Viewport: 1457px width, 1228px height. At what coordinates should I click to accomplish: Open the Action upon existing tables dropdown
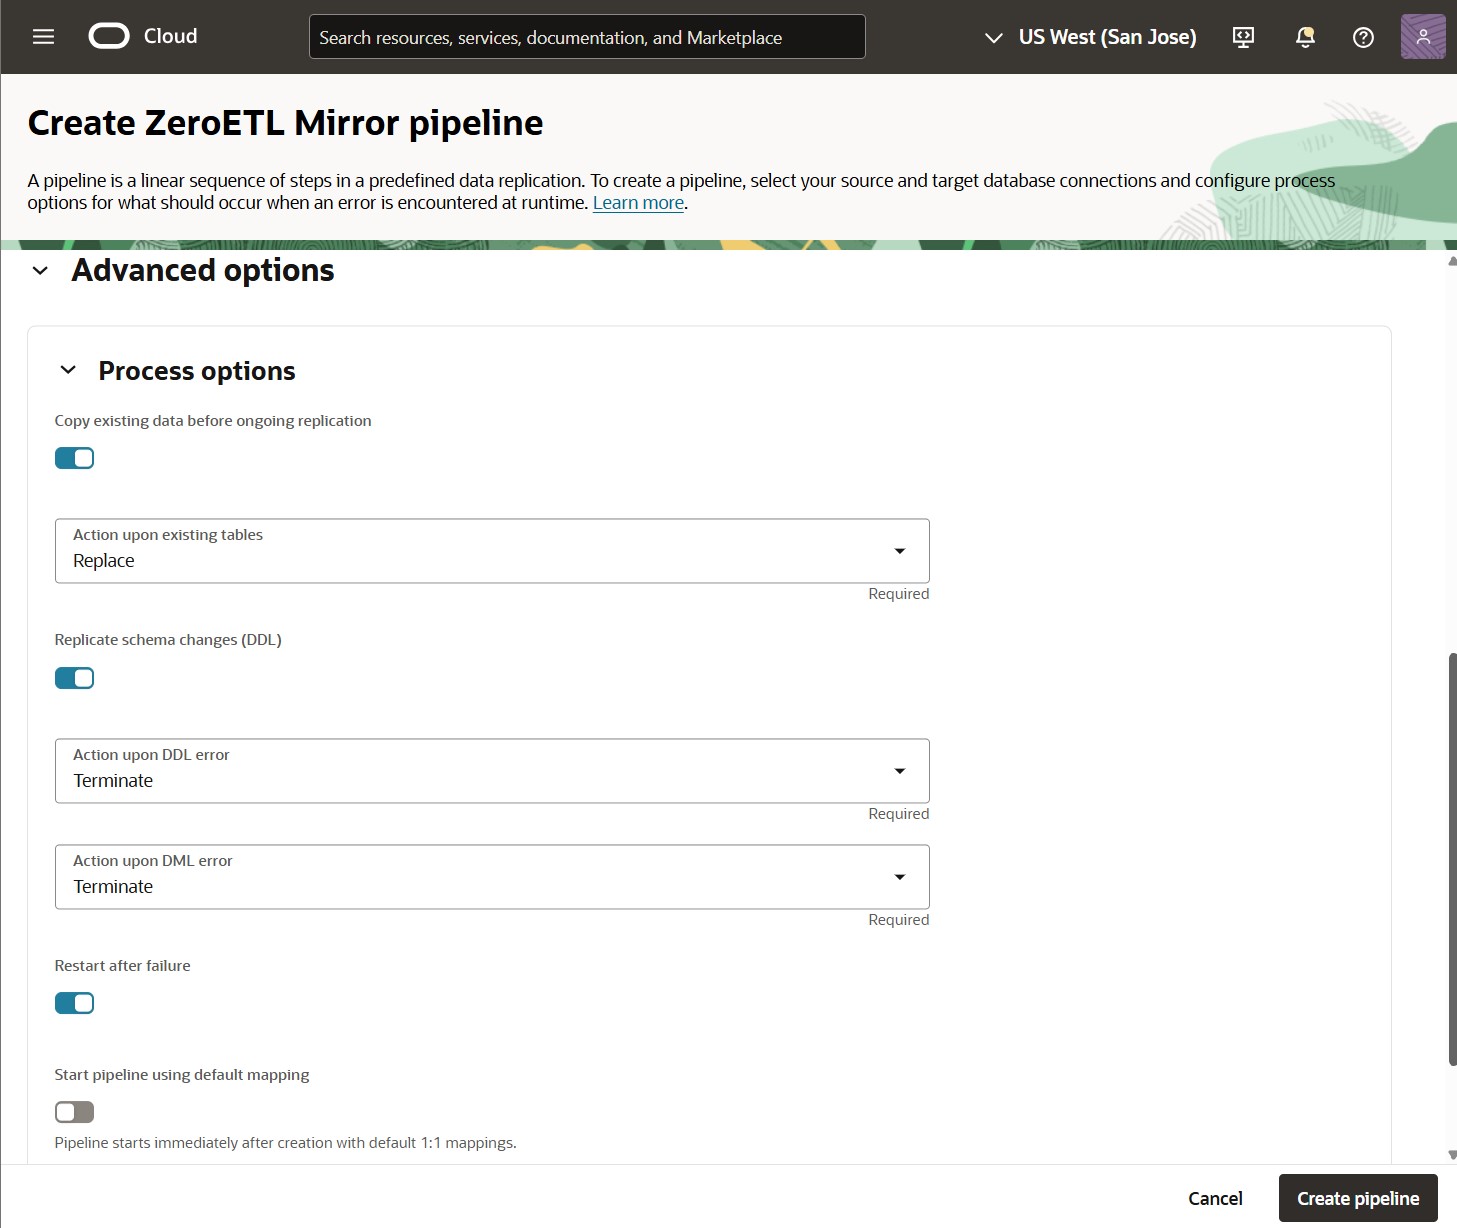click(x=899, y=551)
